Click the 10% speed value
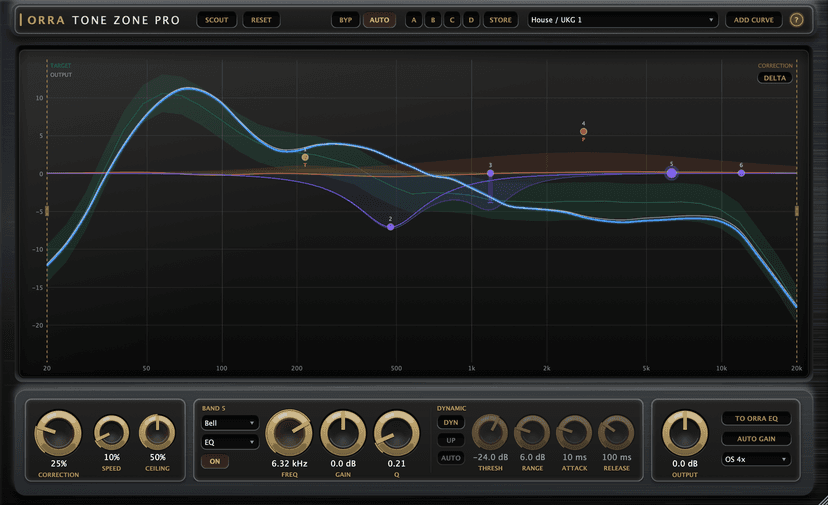828x505 pixels. [x=111, y=457]
